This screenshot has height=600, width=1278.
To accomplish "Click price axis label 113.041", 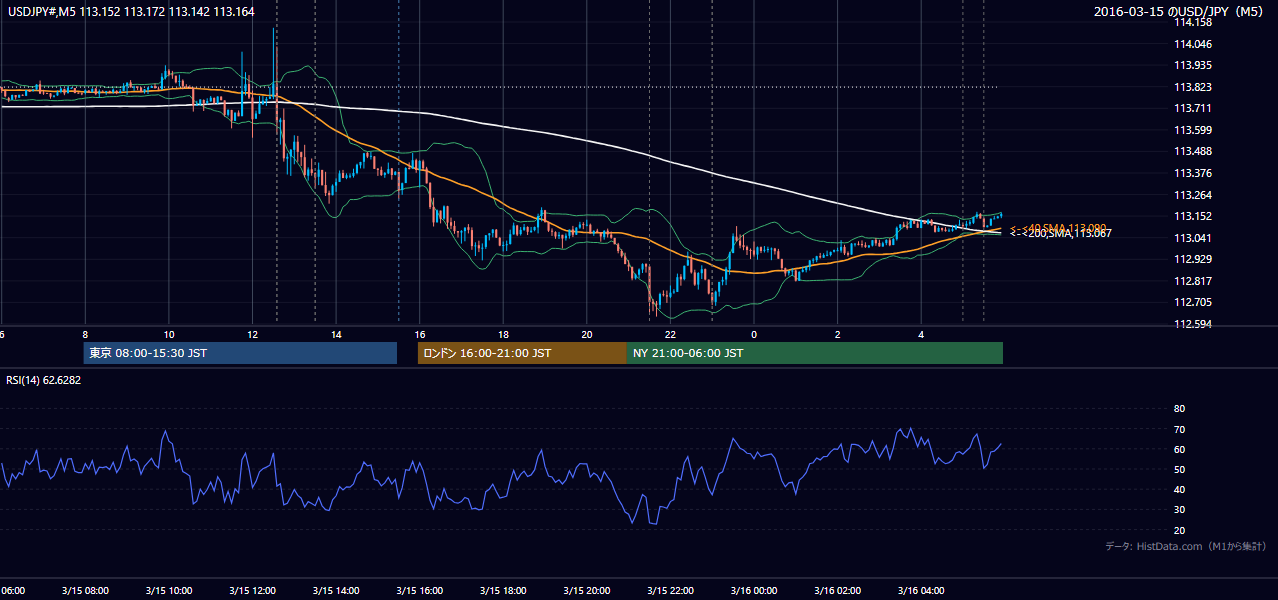I will pos(1193,238).
